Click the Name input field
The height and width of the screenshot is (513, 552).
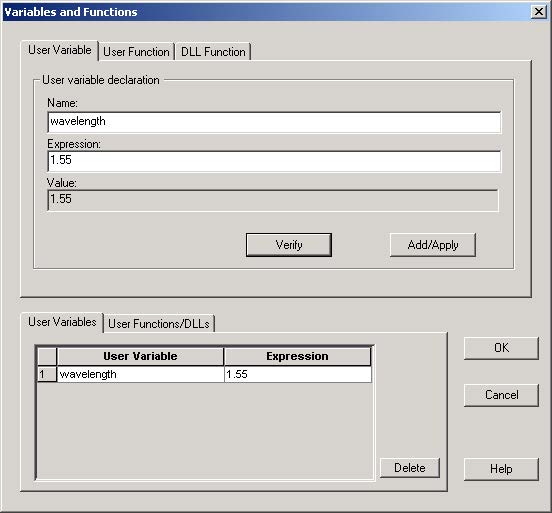pos(274,122)
